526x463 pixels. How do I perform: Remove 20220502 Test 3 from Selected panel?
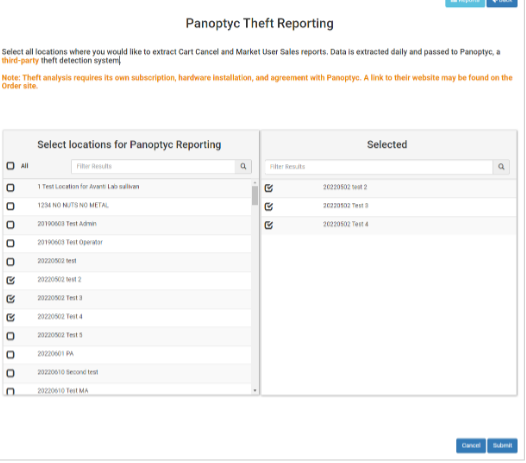(x=269, y=206)
